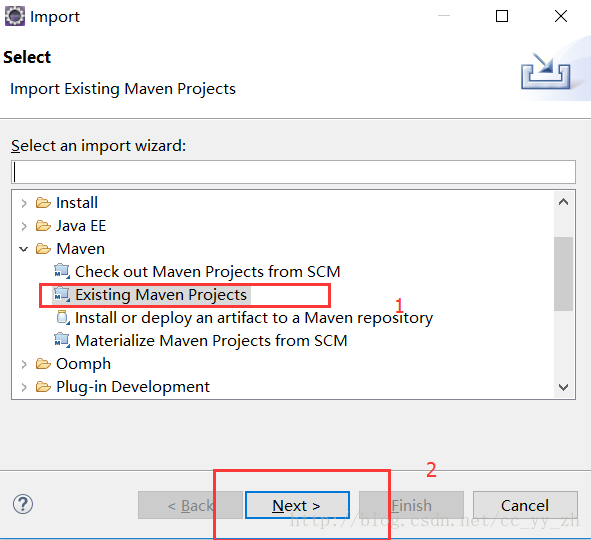
Task: Collapse the Maven category
Action: pos(24,249)
